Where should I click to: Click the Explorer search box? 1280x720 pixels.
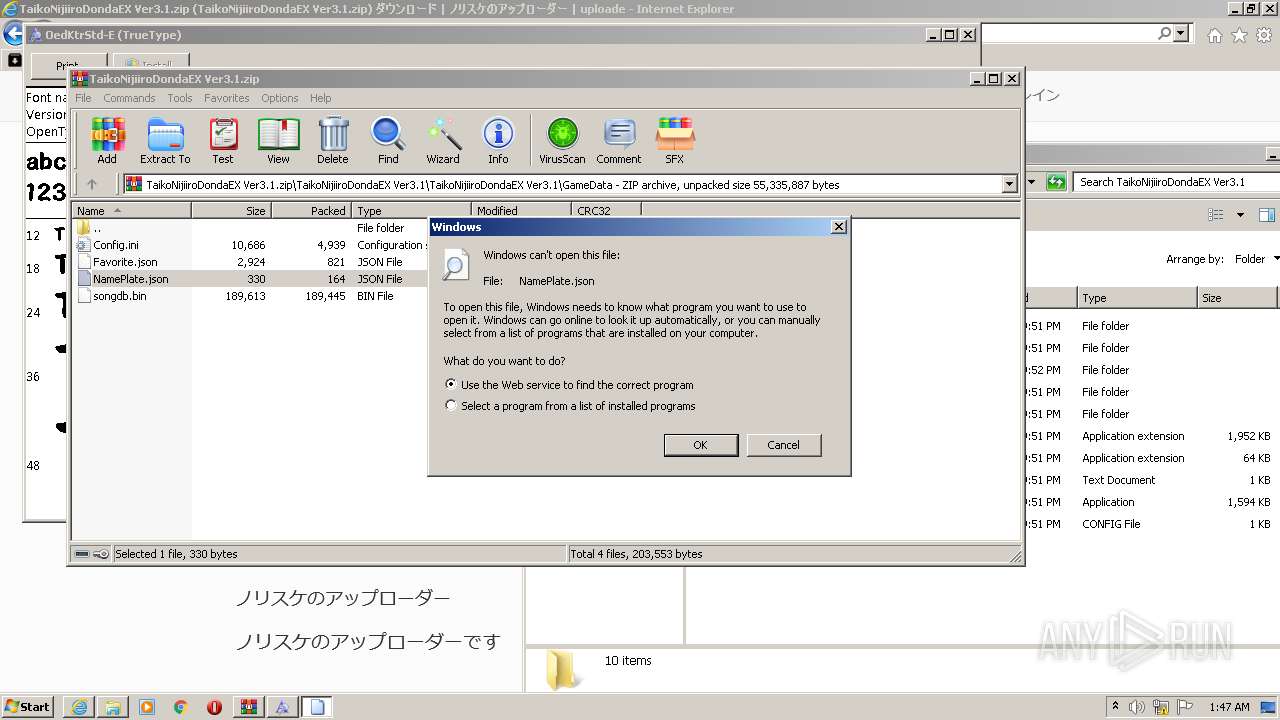click(x=1175, y=182)
